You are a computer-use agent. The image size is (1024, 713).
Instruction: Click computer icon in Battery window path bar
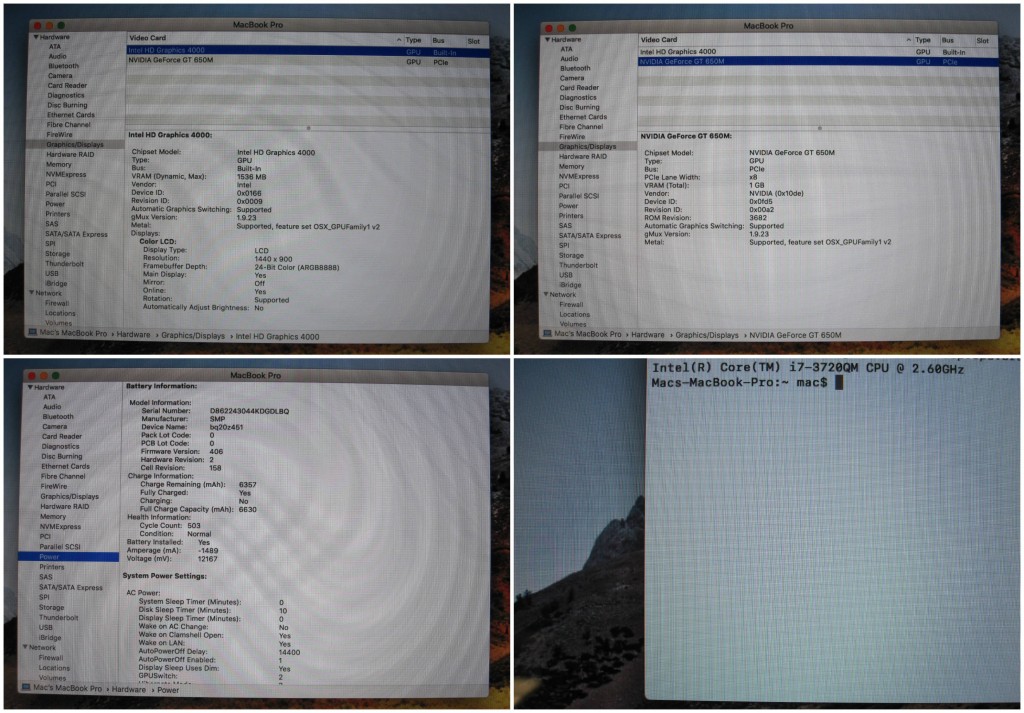coord(26,688)
